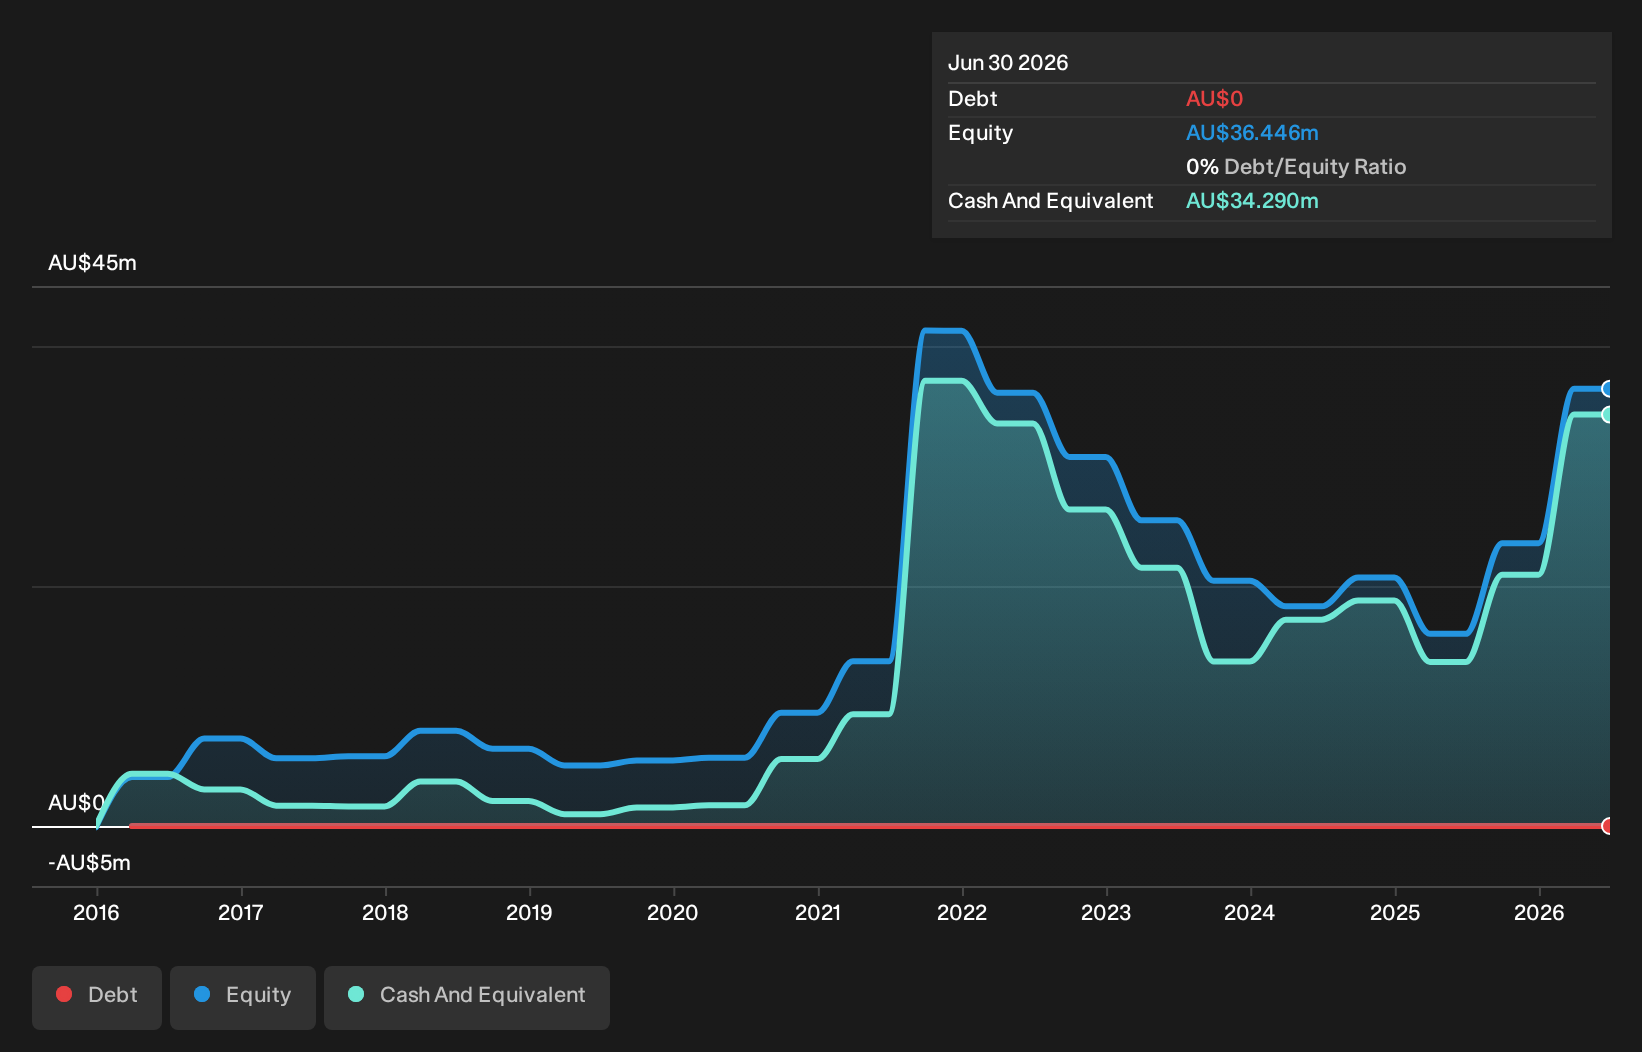This screenshot has width=1642, height=1052.
Task: Click the 2018 x-axis label
Action: [x=385, y=912]
